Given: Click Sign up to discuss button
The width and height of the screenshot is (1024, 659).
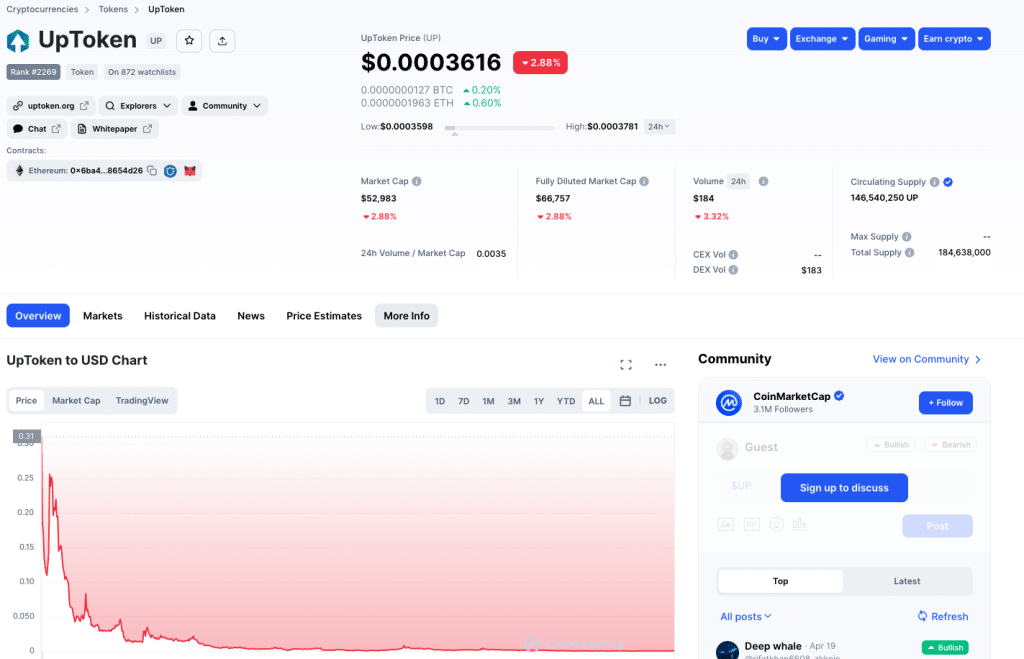Looking at the screenshot, I should click(x=844, y=488).
